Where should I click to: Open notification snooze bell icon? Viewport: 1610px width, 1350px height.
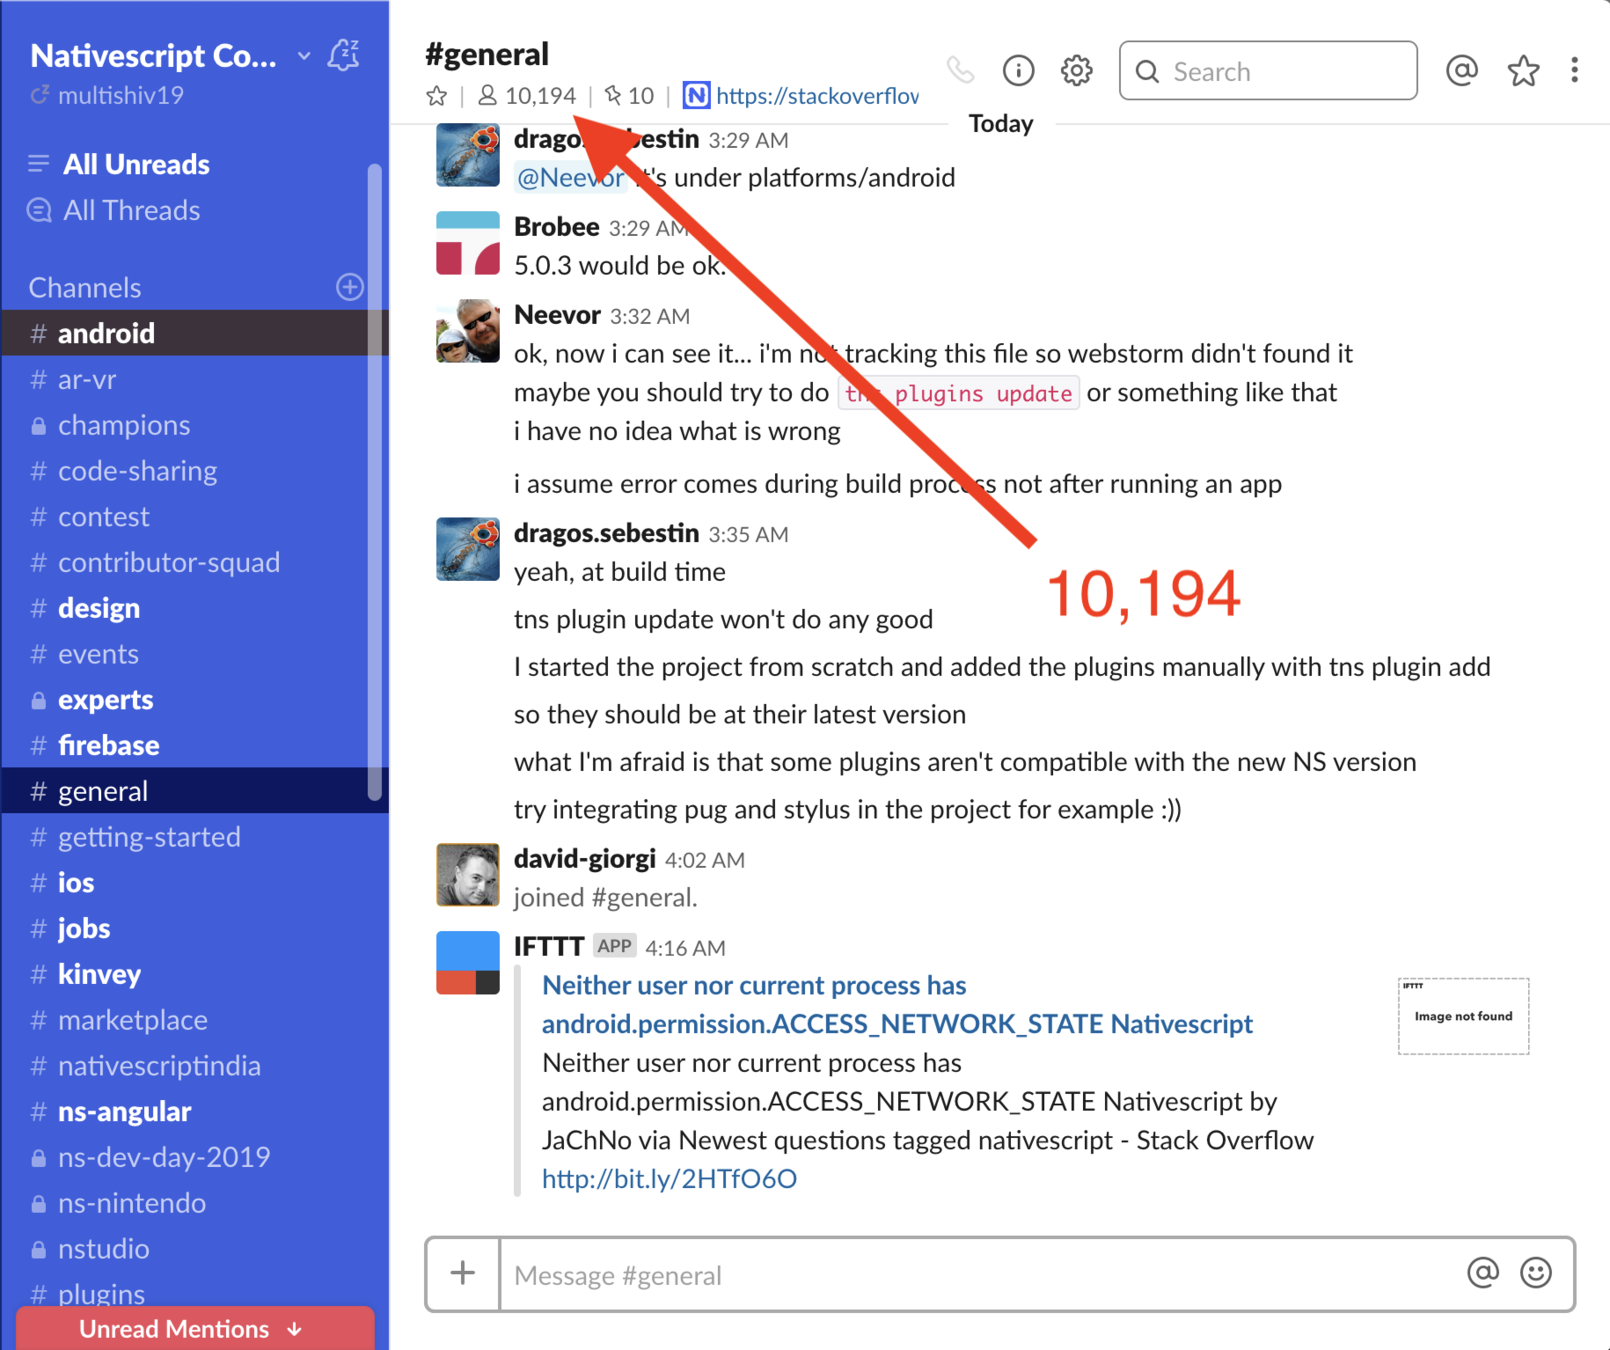pyautogui.click(x=343, y=55)
